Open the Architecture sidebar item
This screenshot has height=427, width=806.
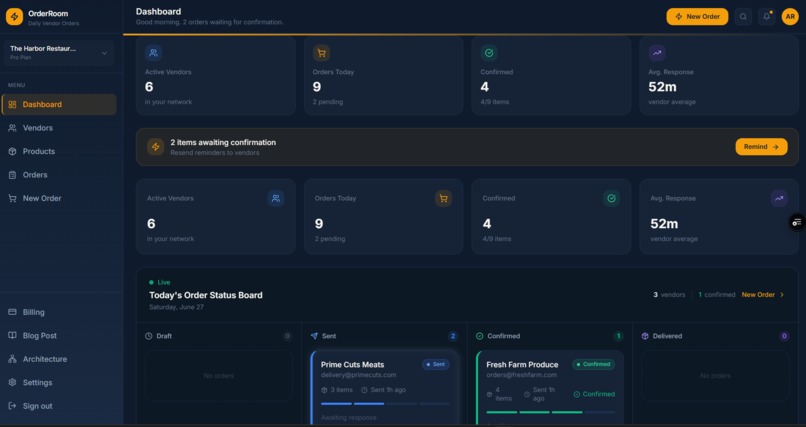click(x=59, y=359)
